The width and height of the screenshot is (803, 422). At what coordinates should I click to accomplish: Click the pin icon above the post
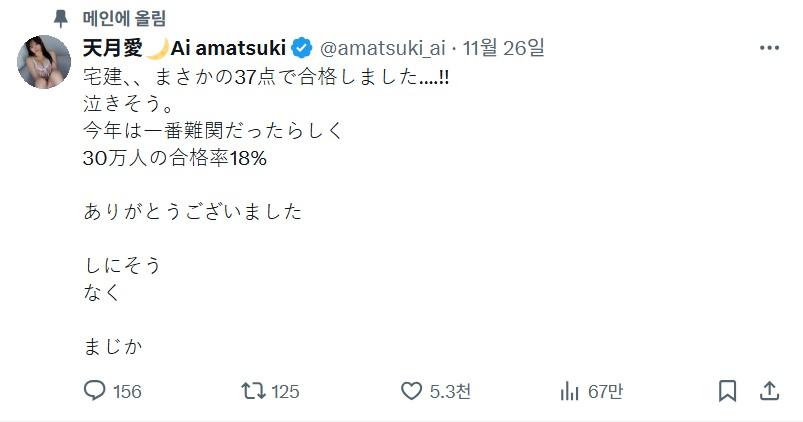point(62,18)
